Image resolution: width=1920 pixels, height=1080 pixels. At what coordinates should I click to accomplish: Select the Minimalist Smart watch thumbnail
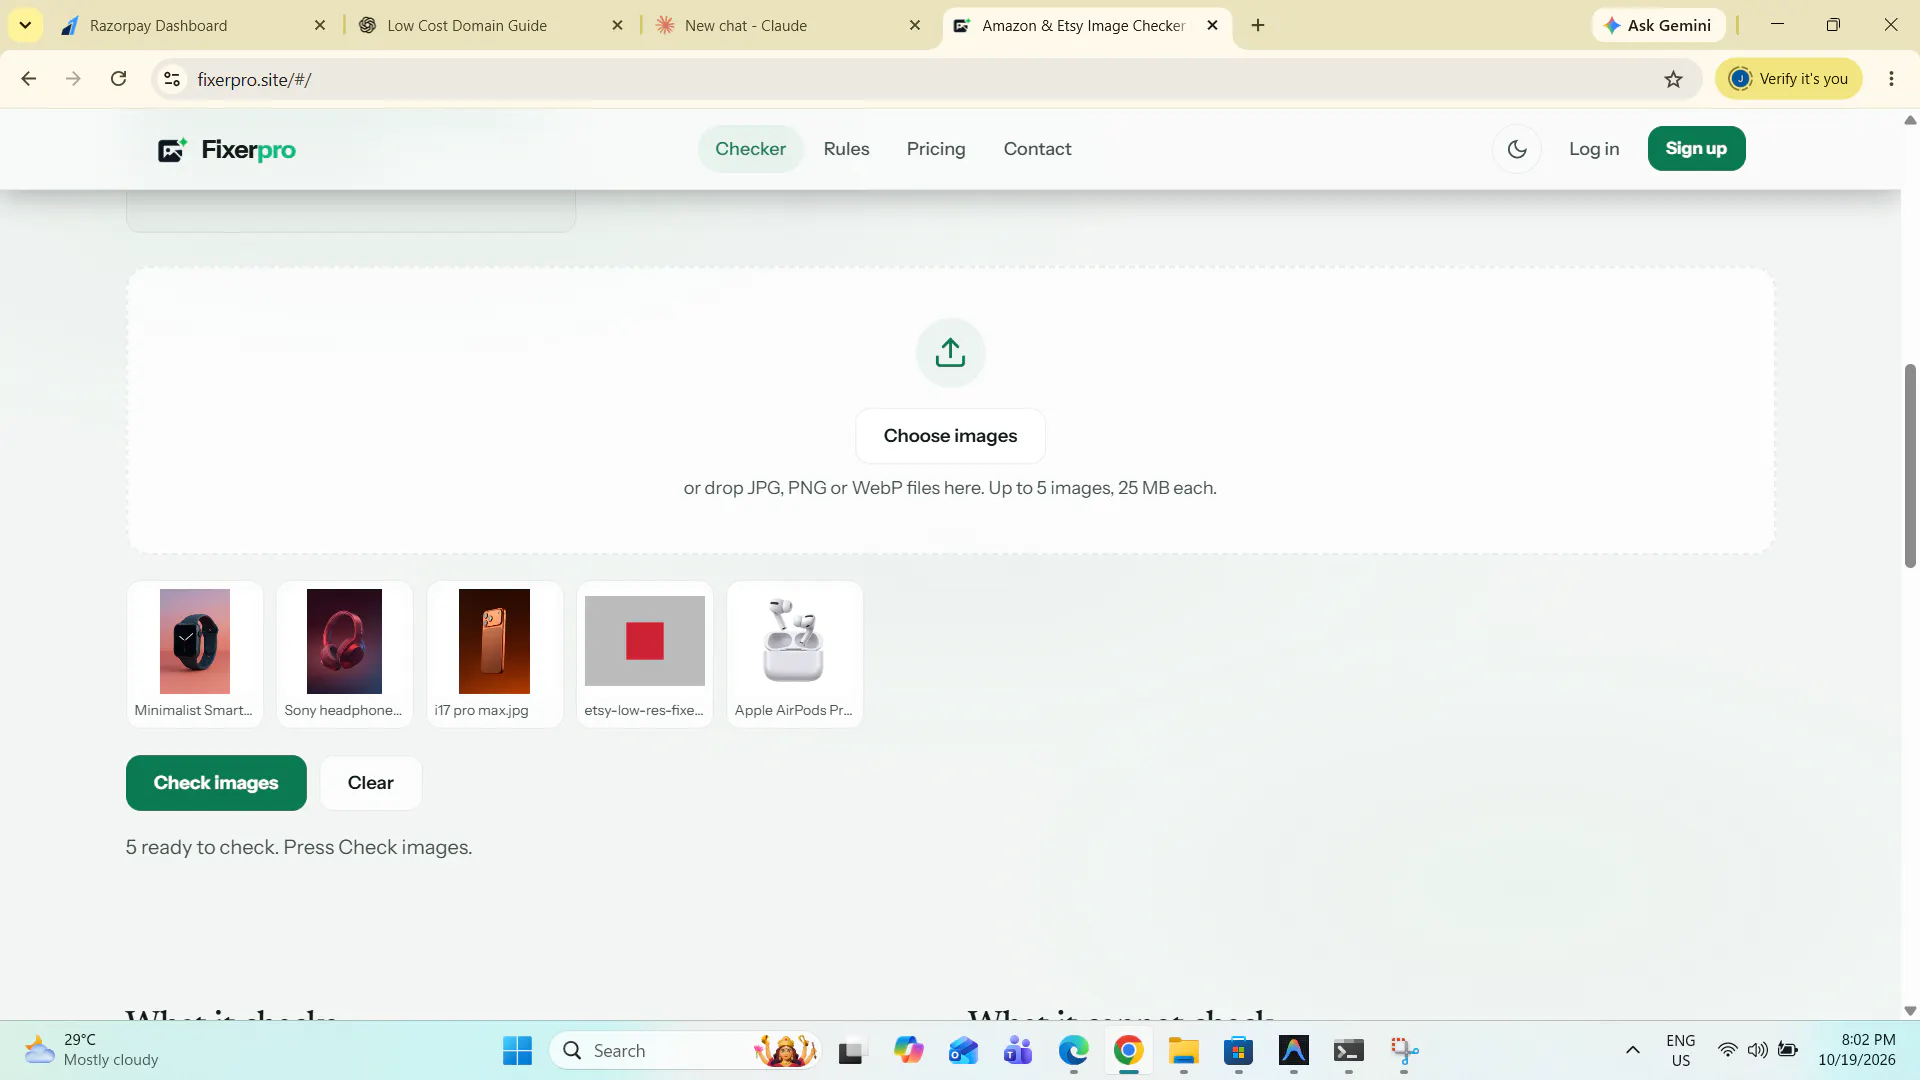(x=195, y=654)
